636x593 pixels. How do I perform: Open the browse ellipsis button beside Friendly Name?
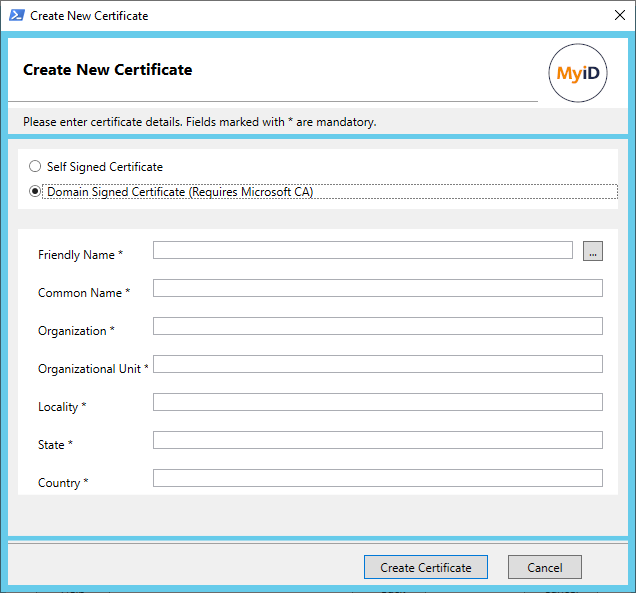(x=593, y=251)
